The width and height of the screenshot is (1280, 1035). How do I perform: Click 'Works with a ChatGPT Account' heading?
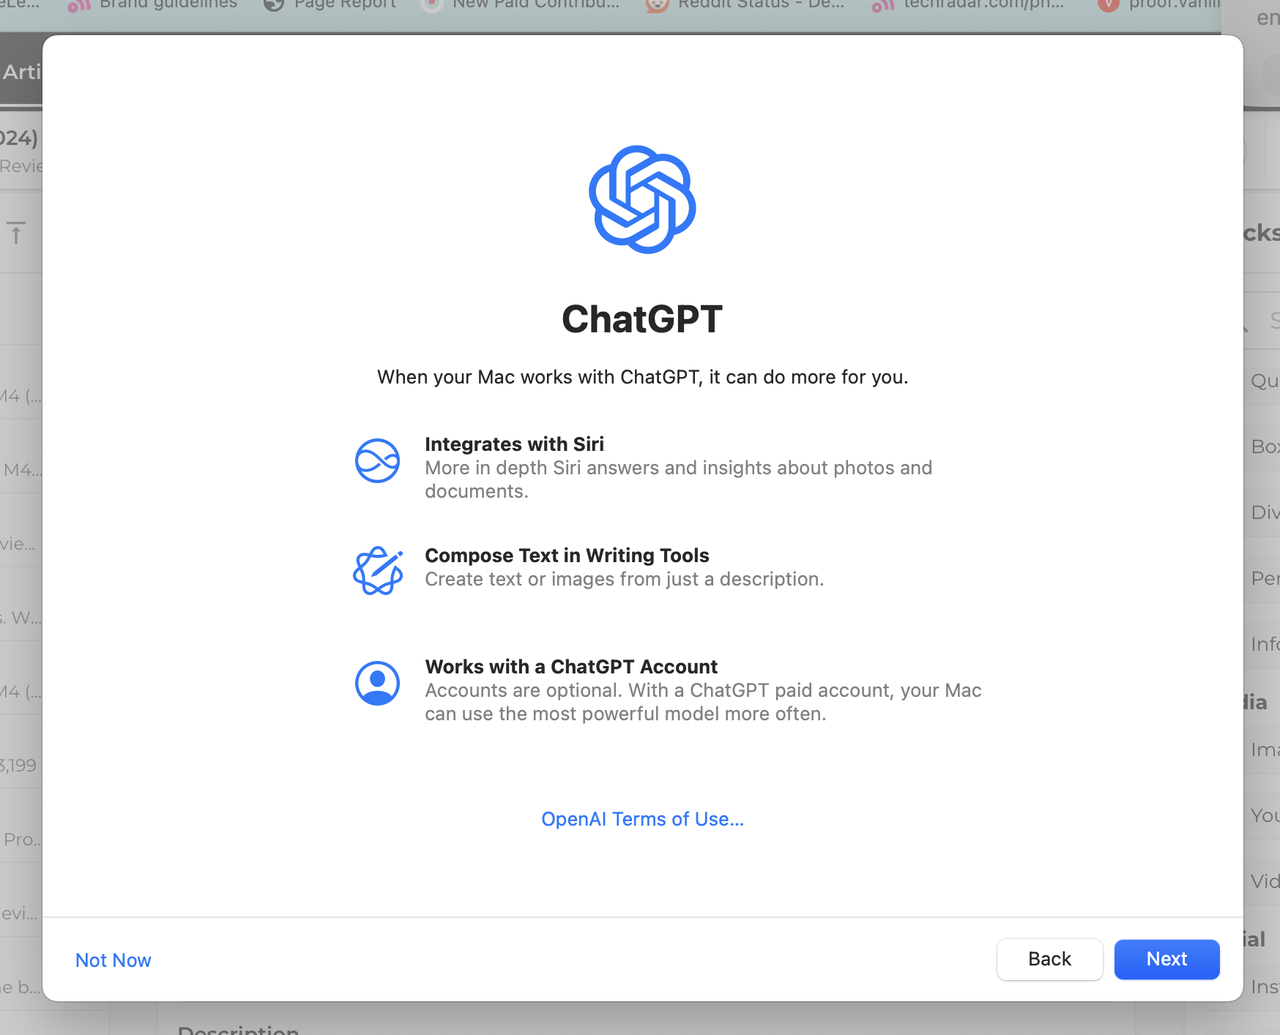tap(571, 666)
